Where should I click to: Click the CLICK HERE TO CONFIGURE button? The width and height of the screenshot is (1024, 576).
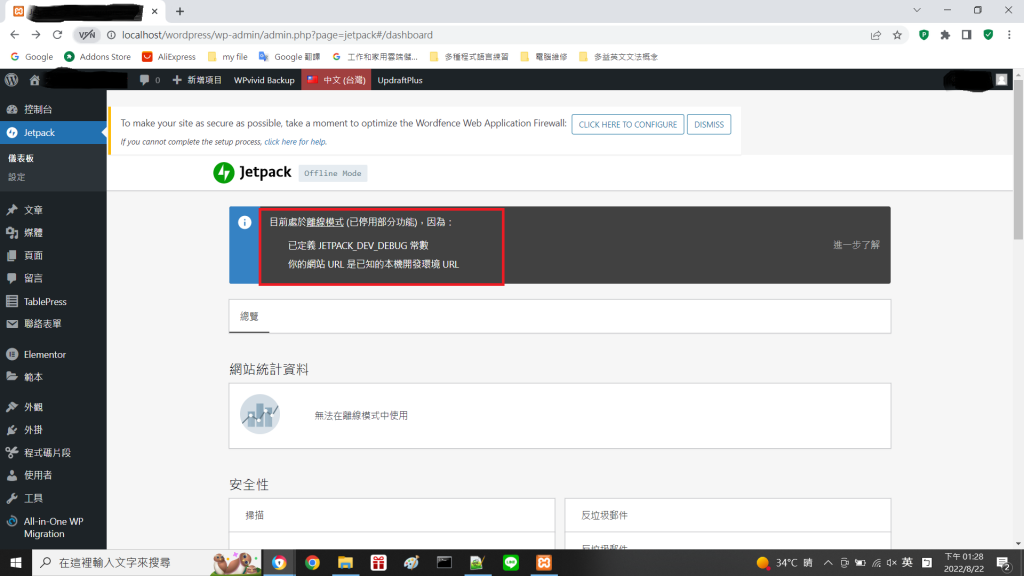[628, 124]
